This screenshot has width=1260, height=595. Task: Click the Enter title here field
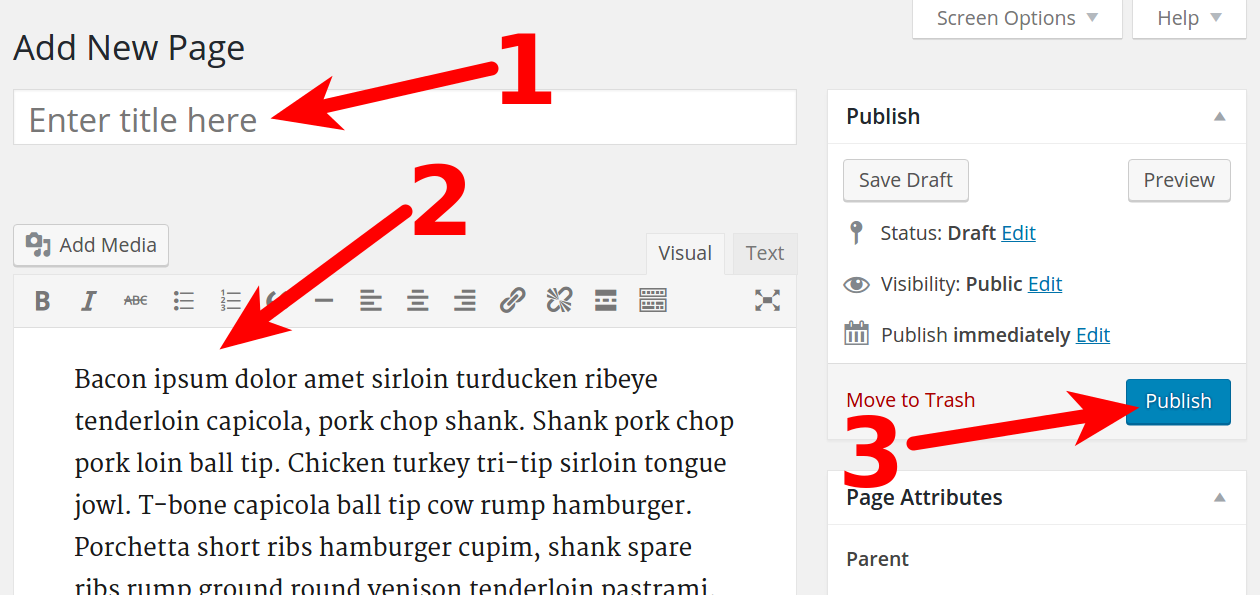pyautogui.click(x=405, y=118)
